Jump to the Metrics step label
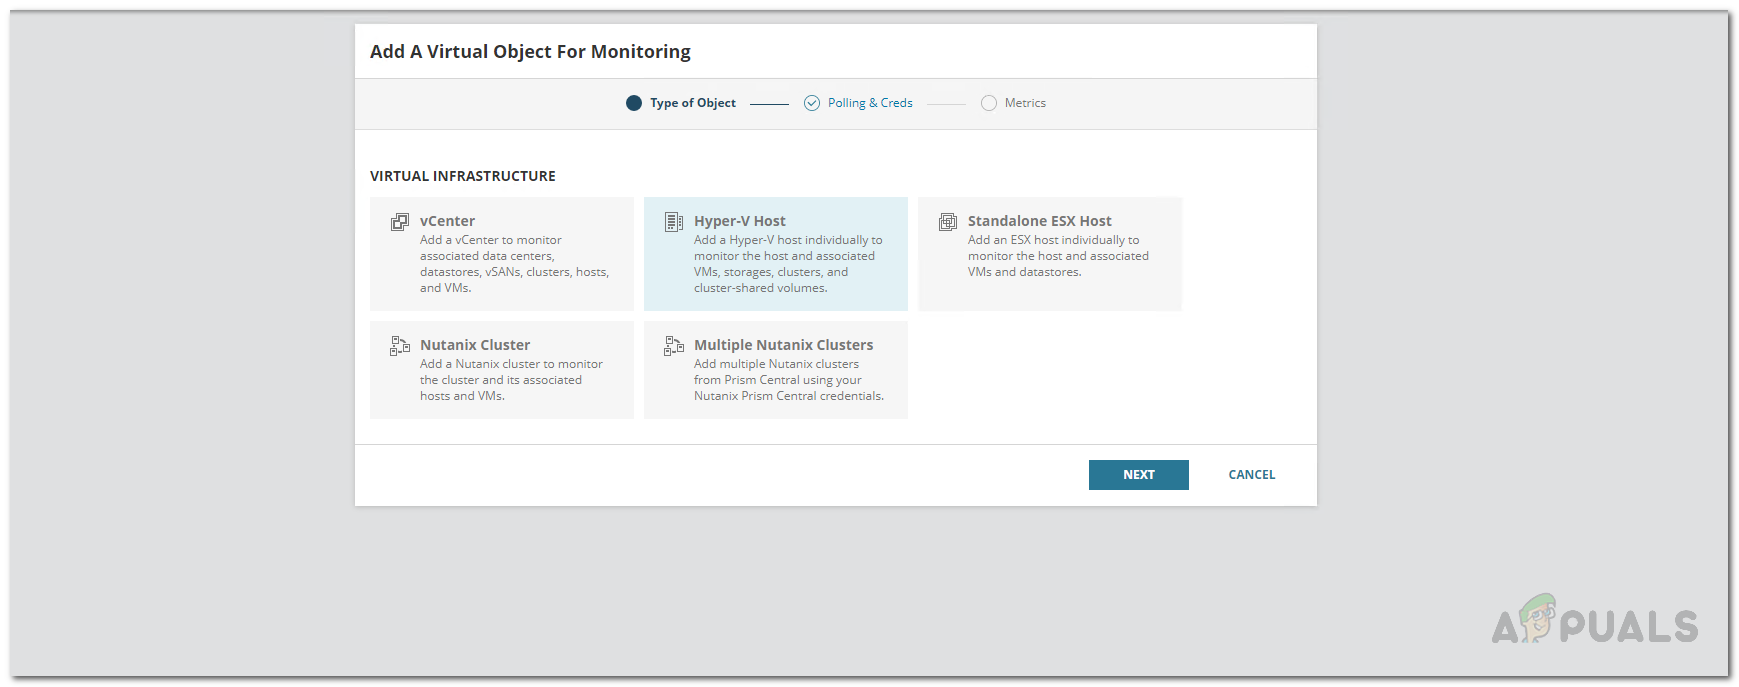 (x=1025, y=103)
